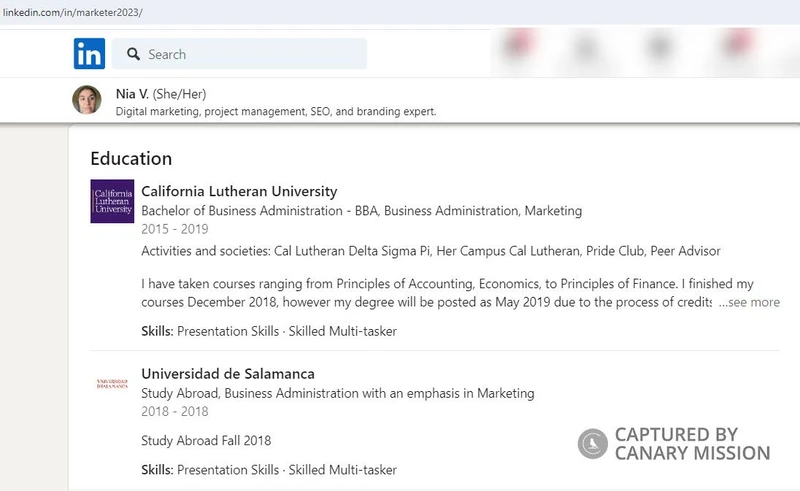Select the Education section heading

(x=131, y=159)
